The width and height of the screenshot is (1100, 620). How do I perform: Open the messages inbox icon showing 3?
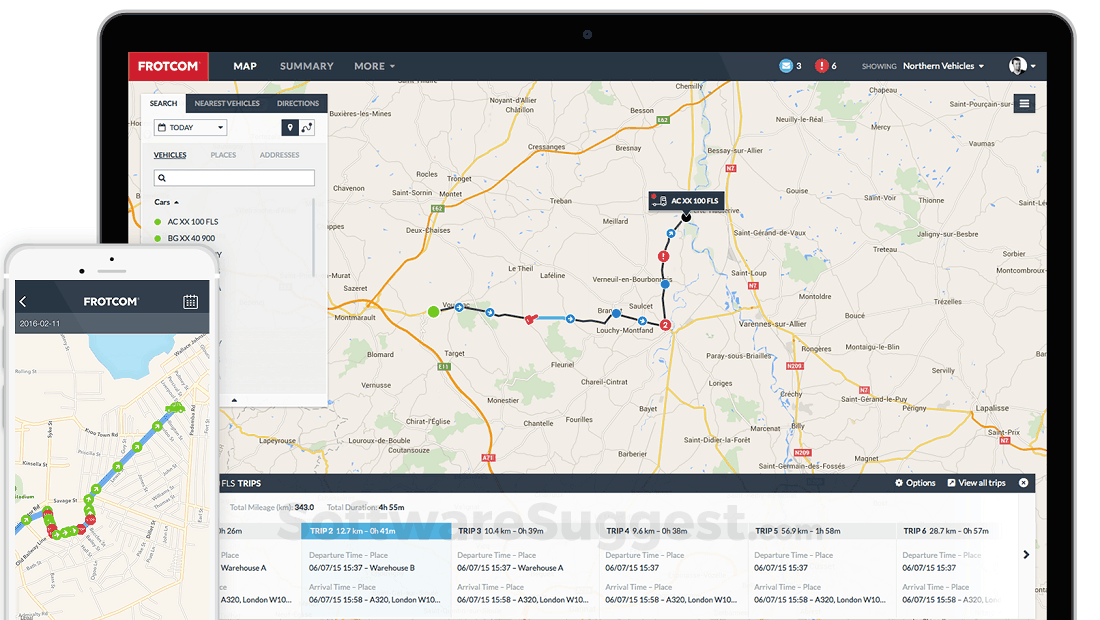tap(787, 65)
